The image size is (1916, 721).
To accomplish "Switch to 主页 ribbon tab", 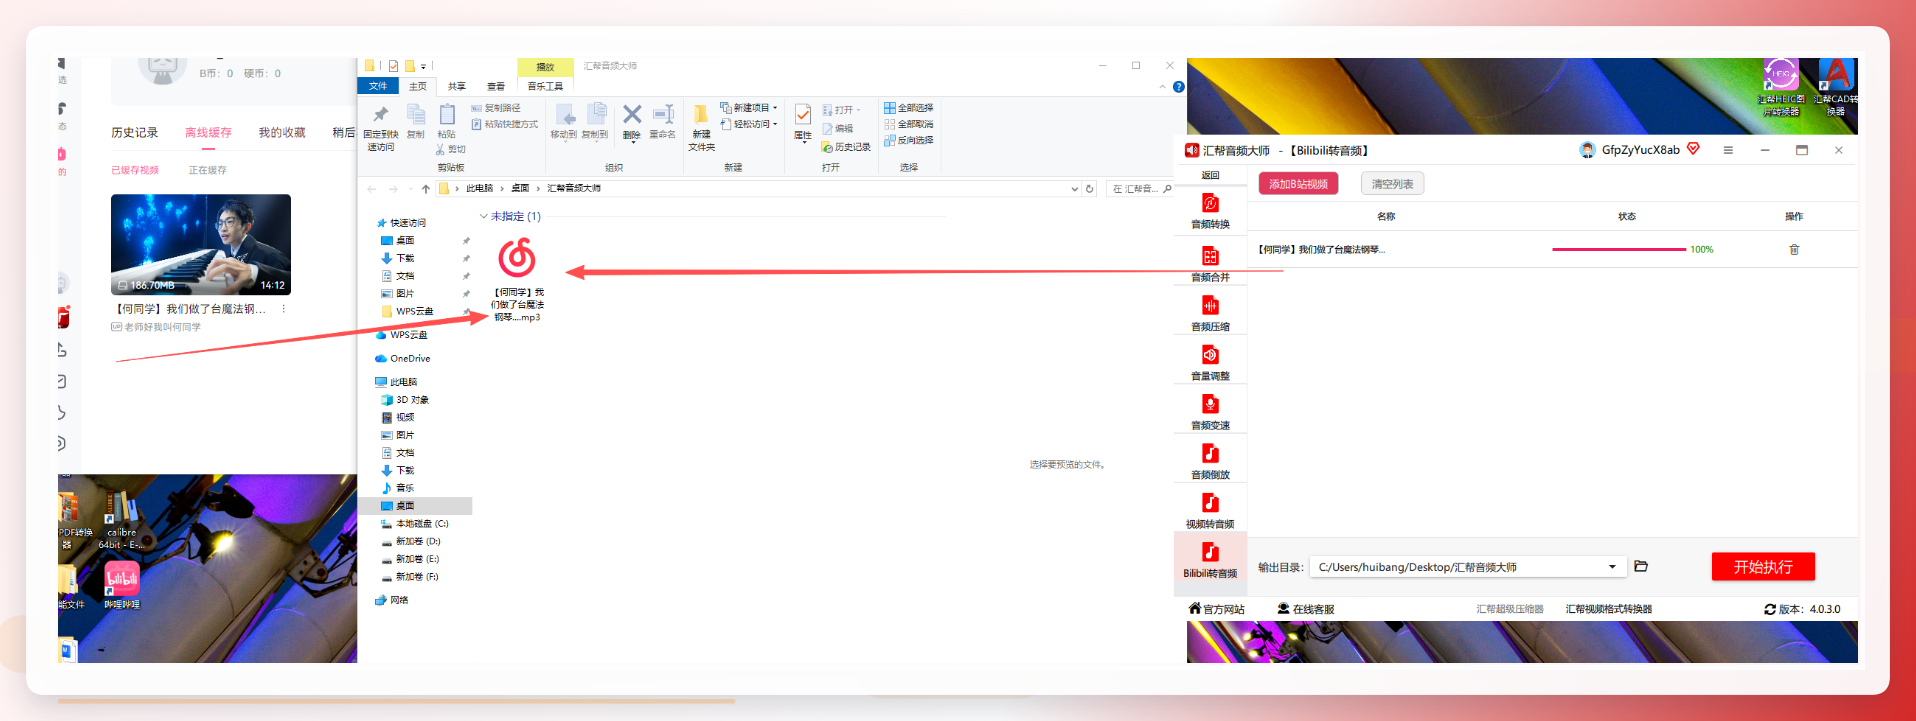I will 418,86.
